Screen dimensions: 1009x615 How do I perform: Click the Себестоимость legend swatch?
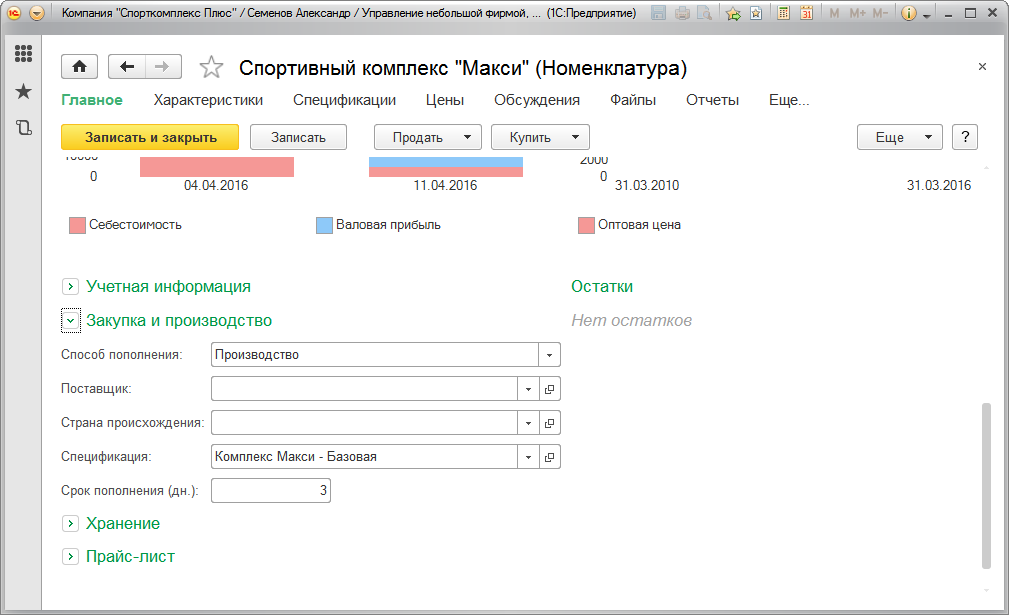[77, 225]
